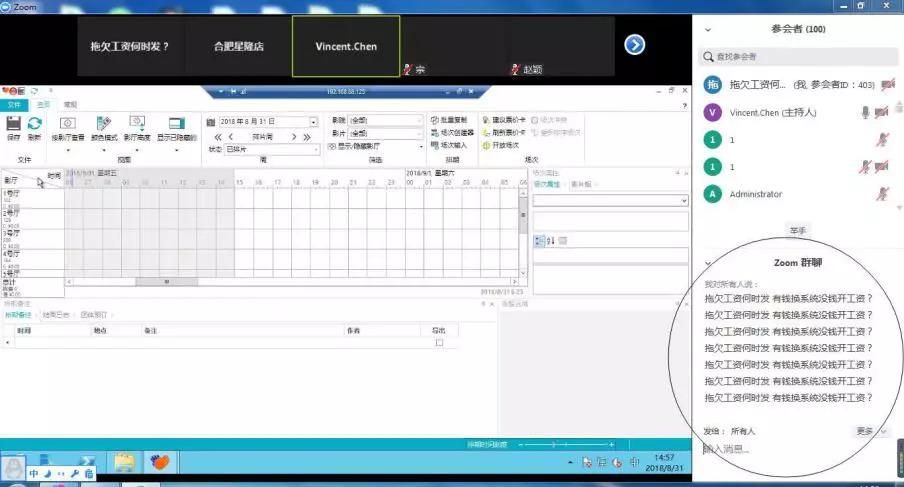Open the session properties combo box

pos(611,201)
